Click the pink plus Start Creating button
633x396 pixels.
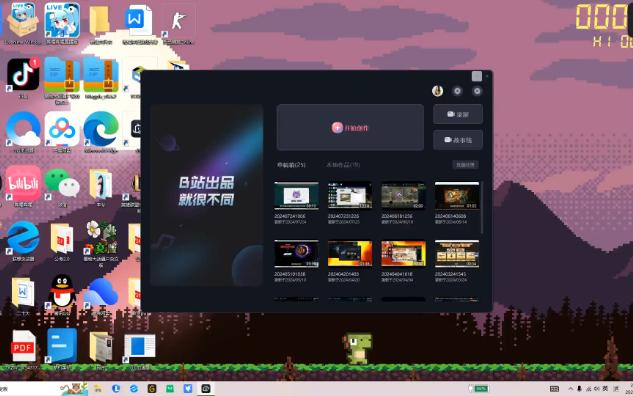tap(350, 128)
